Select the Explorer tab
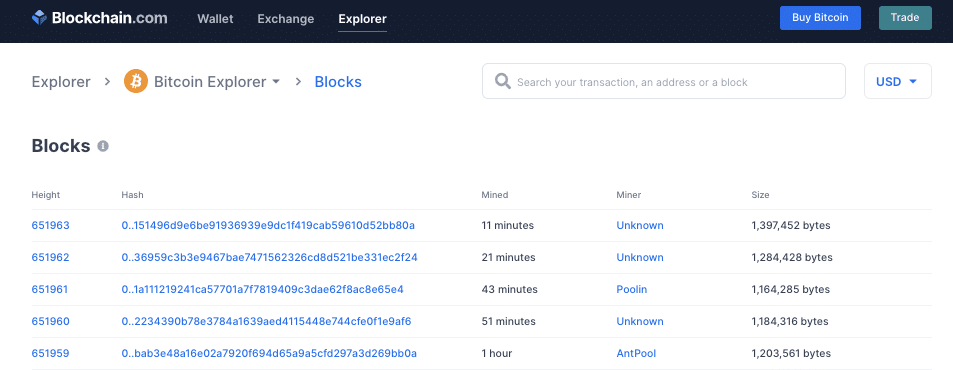The height and width of the screenshot is (370, 953). [x=362, y=19]
